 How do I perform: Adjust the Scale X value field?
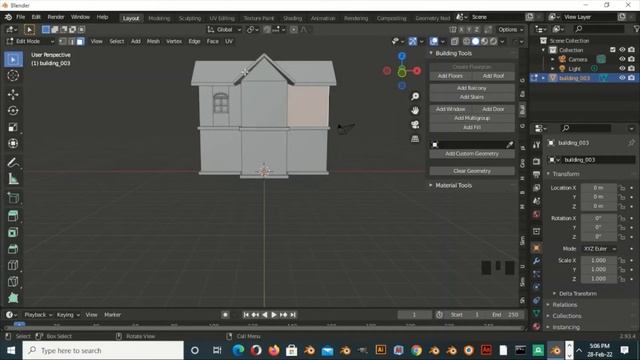pos(598,260)
